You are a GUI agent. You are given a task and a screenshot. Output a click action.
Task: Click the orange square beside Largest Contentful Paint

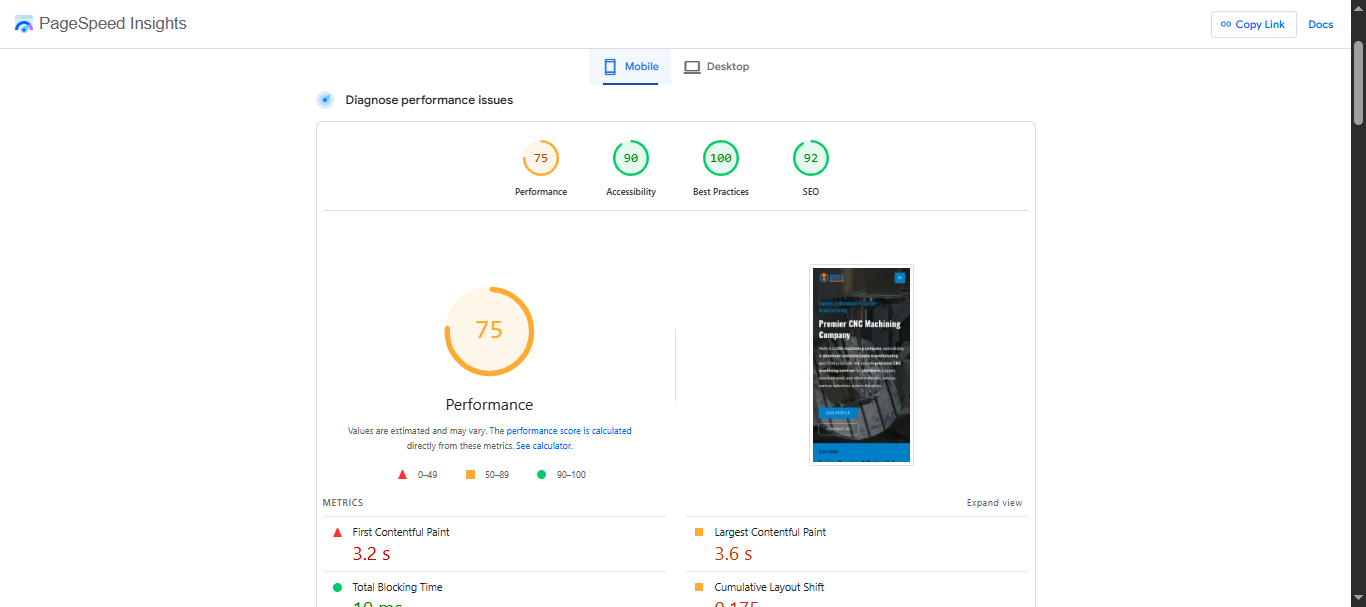(699, 532)
